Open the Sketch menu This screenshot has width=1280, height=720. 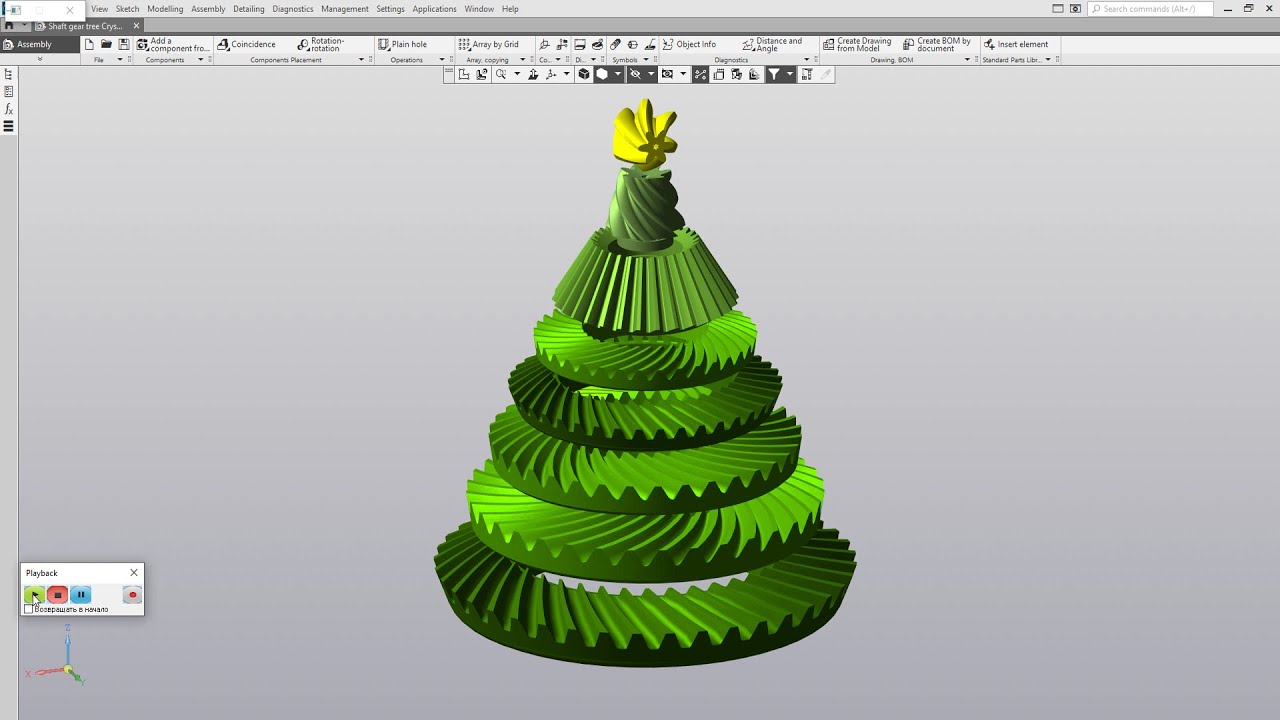point(127,9)
